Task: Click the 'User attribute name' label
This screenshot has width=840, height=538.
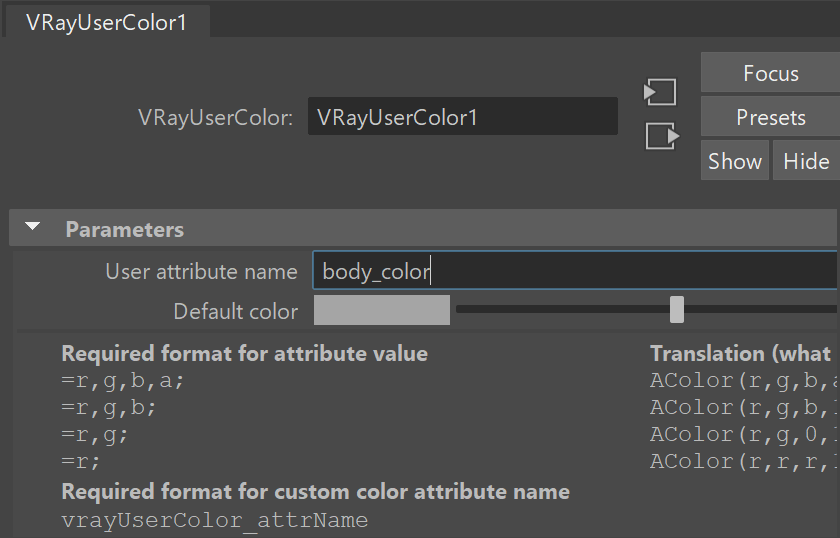Action: [201, 272]
